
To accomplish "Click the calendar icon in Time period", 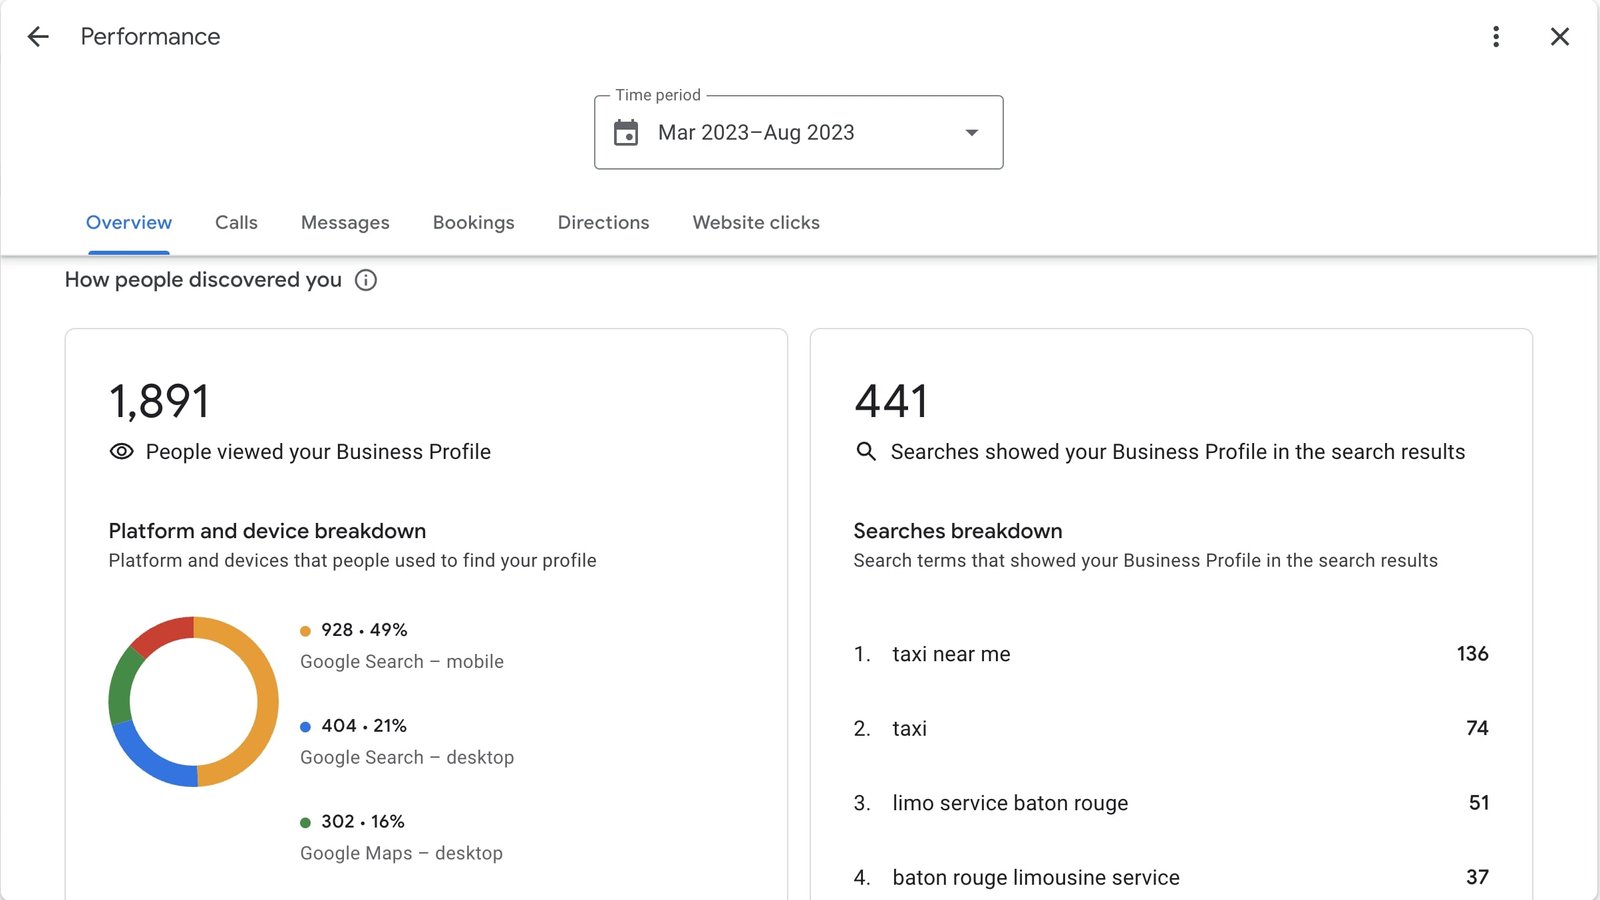I will (x=628, y=132).
